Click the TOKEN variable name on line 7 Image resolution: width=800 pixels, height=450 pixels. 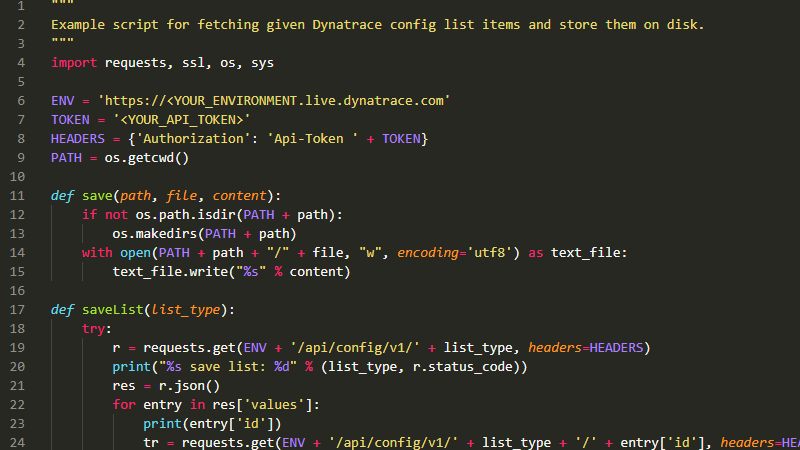tap(70, 120)
